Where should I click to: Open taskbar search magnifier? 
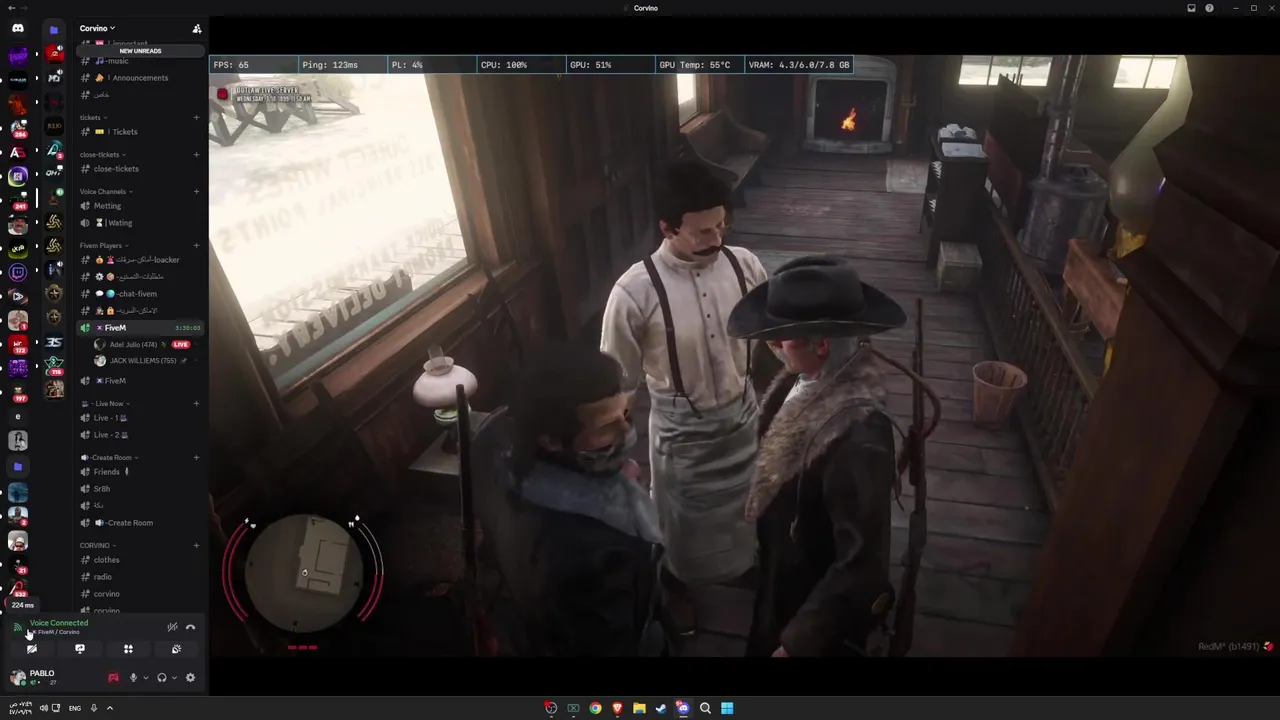click(x=705, y=708)
